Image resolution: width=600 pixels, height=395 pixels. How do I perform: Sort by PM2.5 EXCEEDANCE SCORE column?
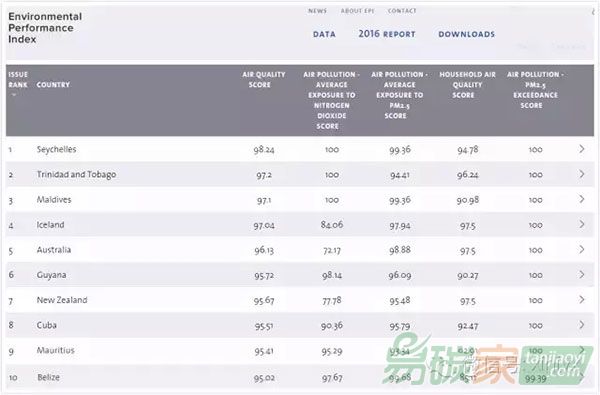click(x=535, y=90)
